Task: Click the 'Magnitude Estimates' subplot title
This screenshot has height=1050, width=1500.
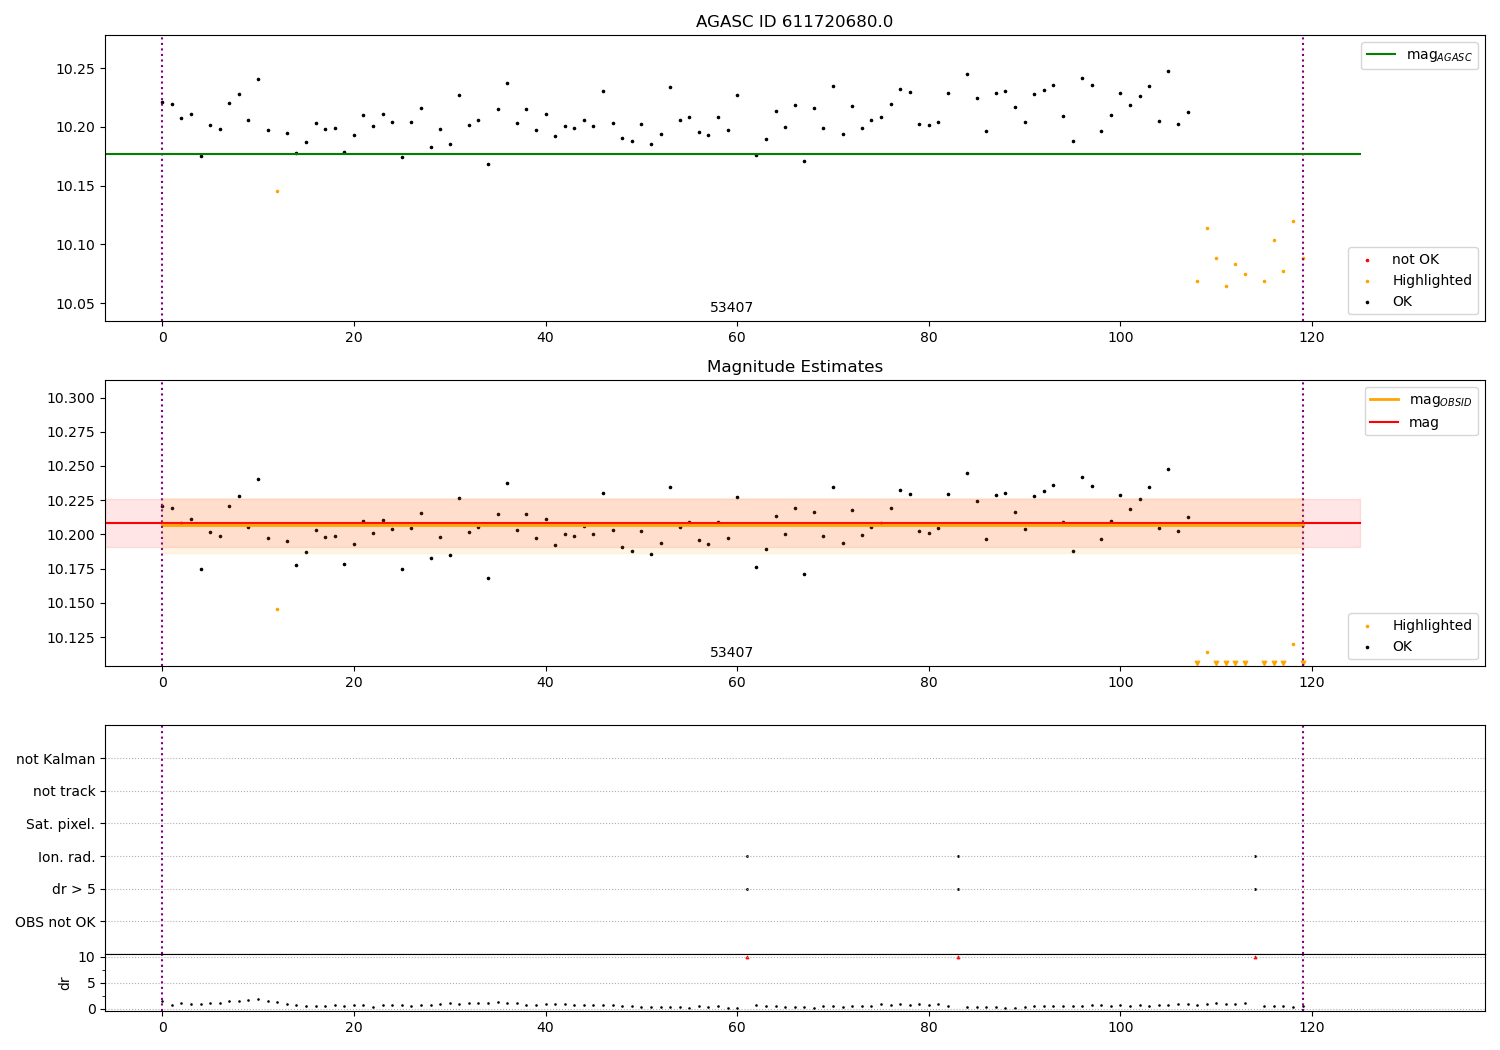Action: [x=794, y=367]
